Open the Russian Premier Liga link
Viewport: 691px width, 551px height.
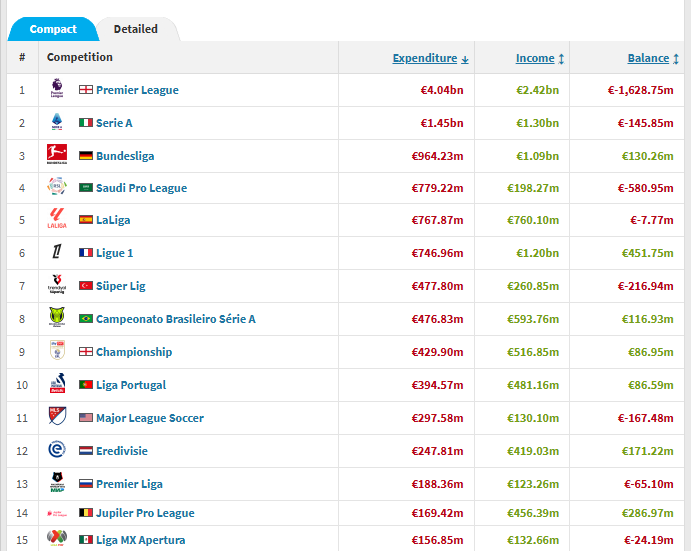[x=129, y=484]
